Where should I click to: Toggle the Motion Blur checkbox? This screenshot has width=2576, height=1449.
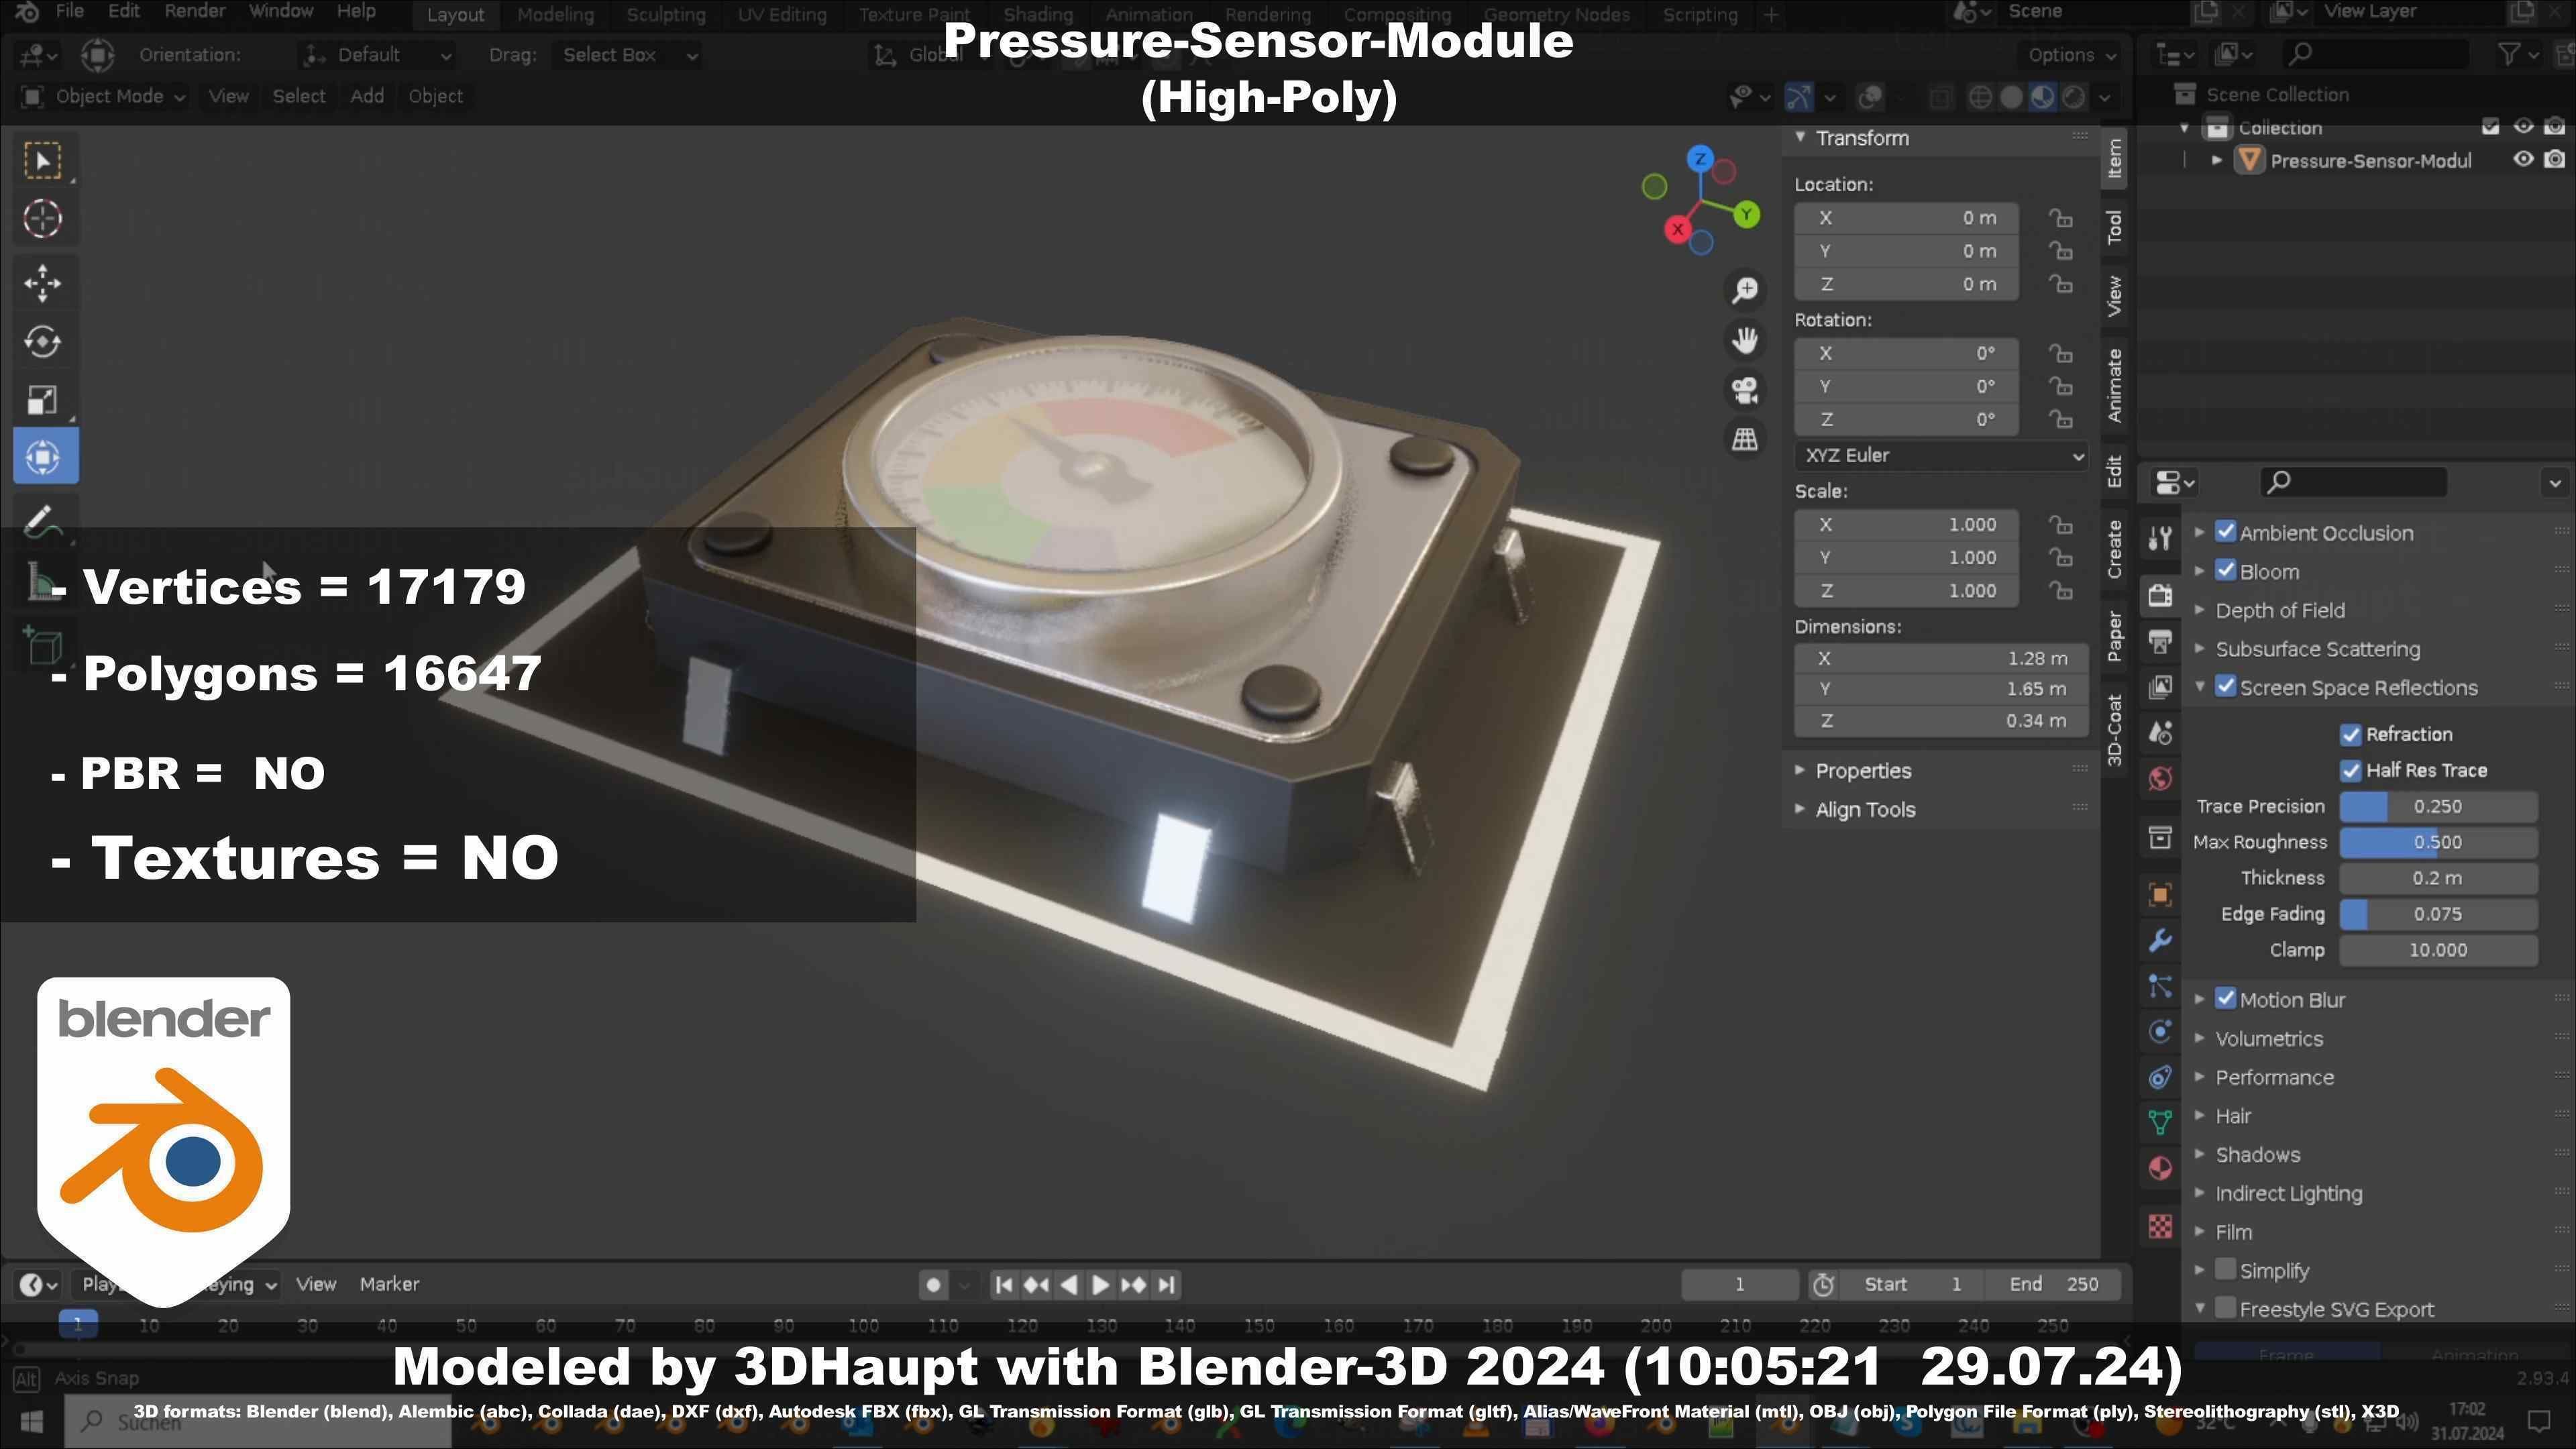click(2226, 999)
